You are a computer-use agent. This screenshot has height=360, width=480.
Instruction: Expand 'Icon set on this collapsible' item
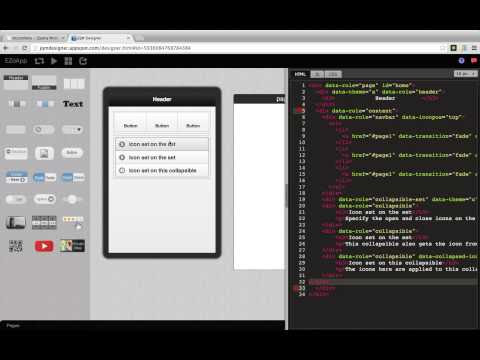tap(162, 170)
